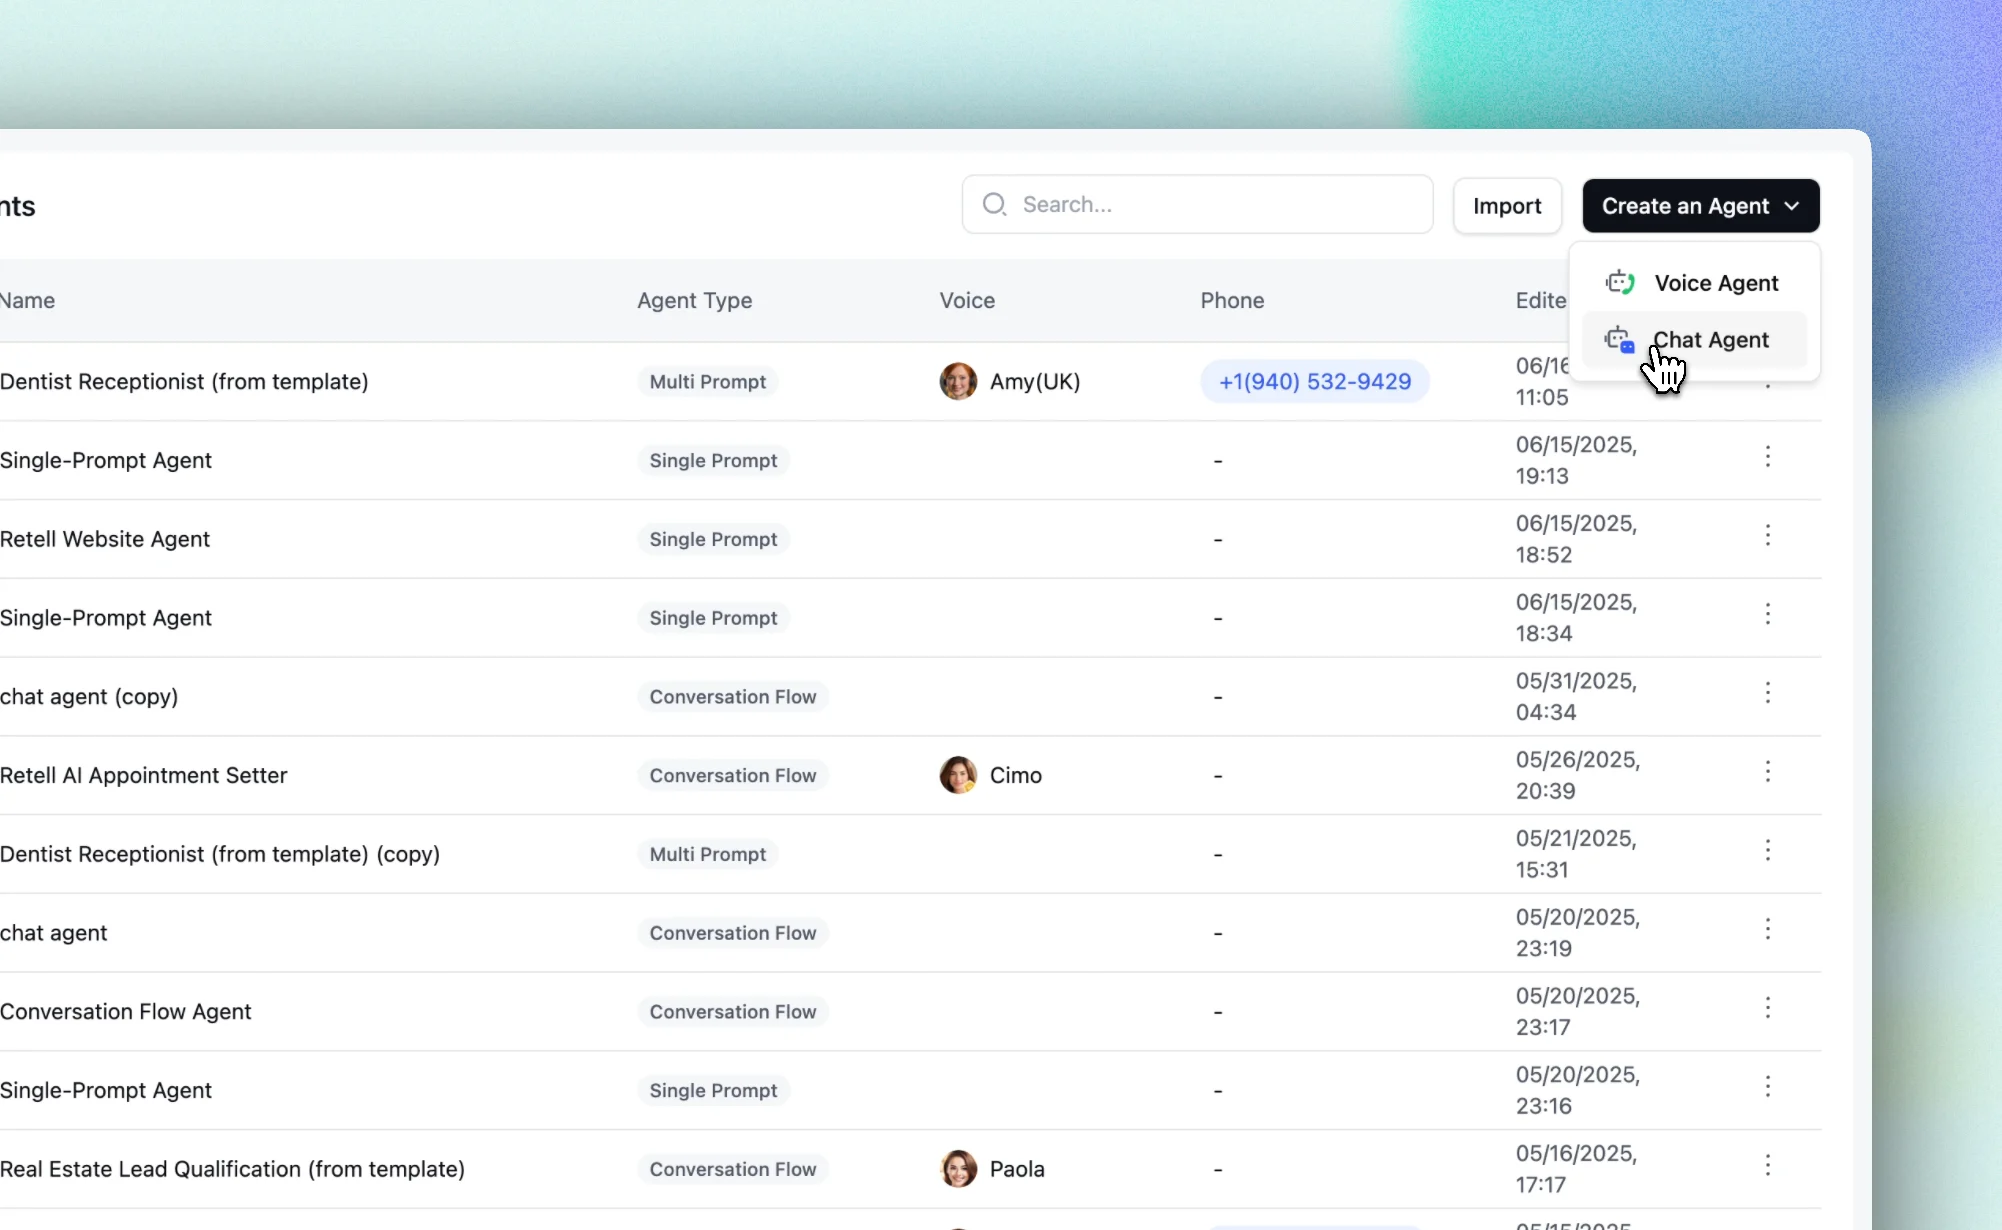The height and width of the screenshot is (1230, 2002).
Task: Open Real Estate Lead Qualification (from template)
Action: click(232, 1169)
